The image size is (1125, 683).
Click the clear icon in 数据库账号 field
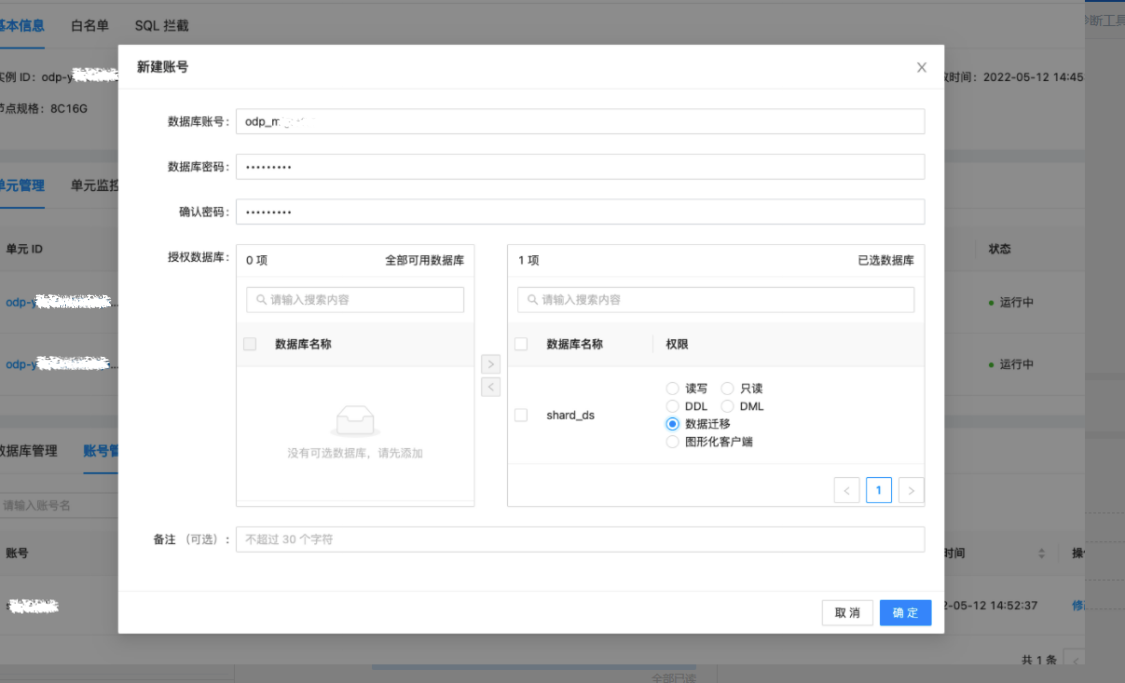point(913,121)
